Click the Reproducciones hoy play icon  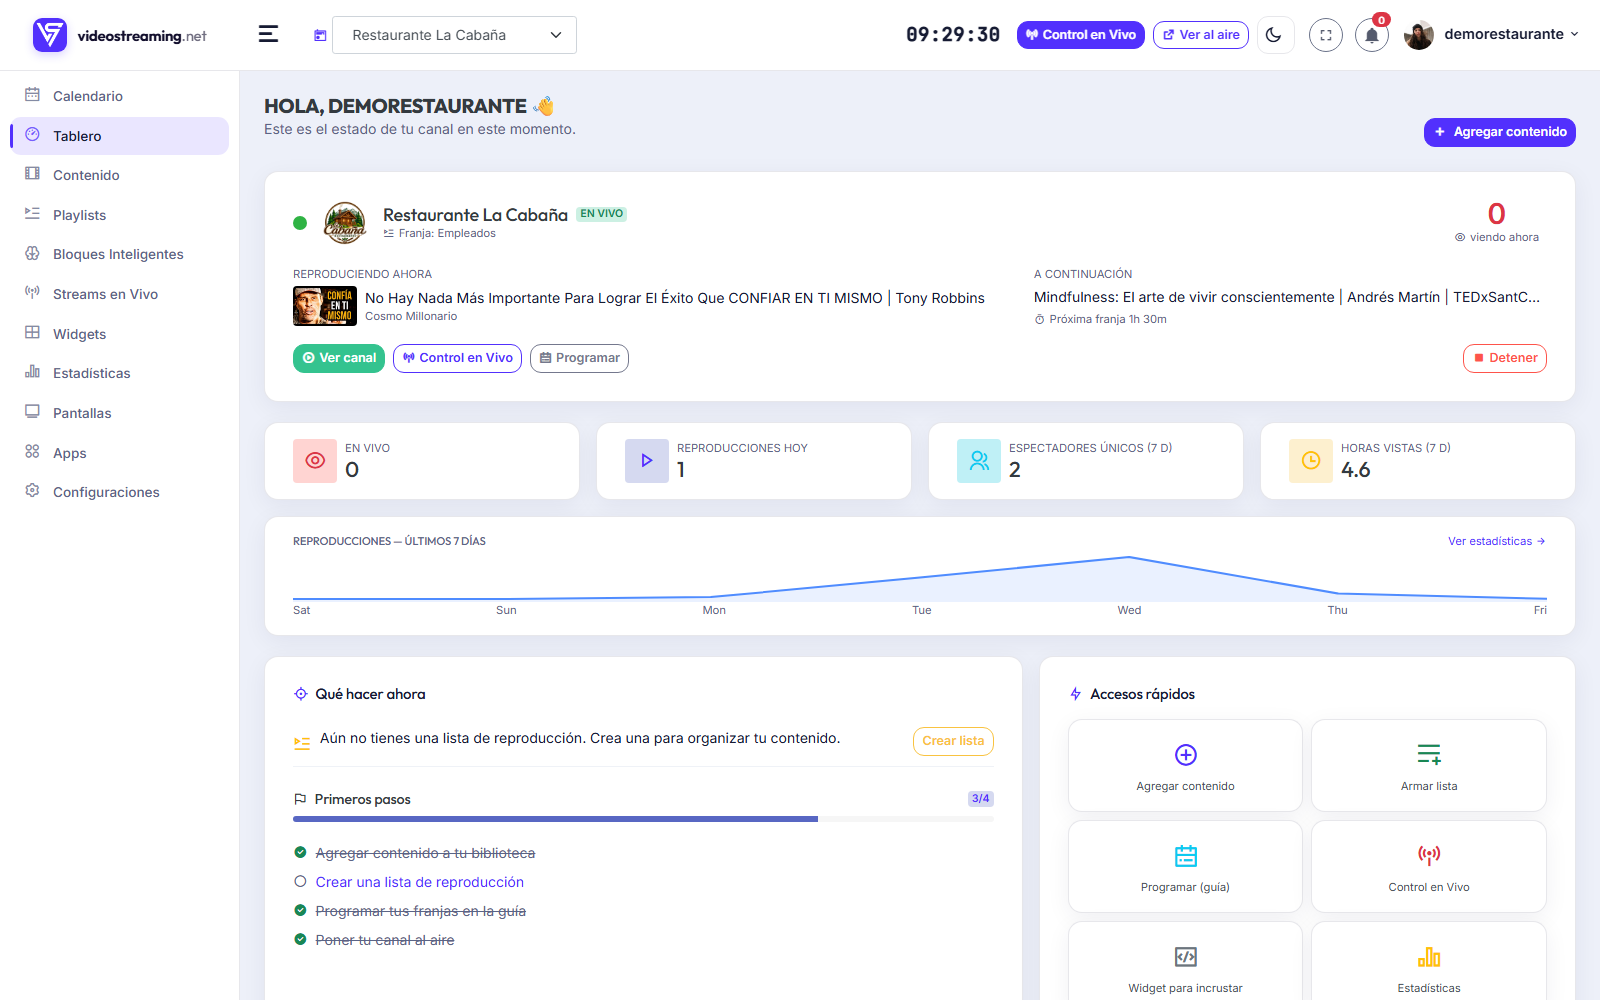point(647,461)
